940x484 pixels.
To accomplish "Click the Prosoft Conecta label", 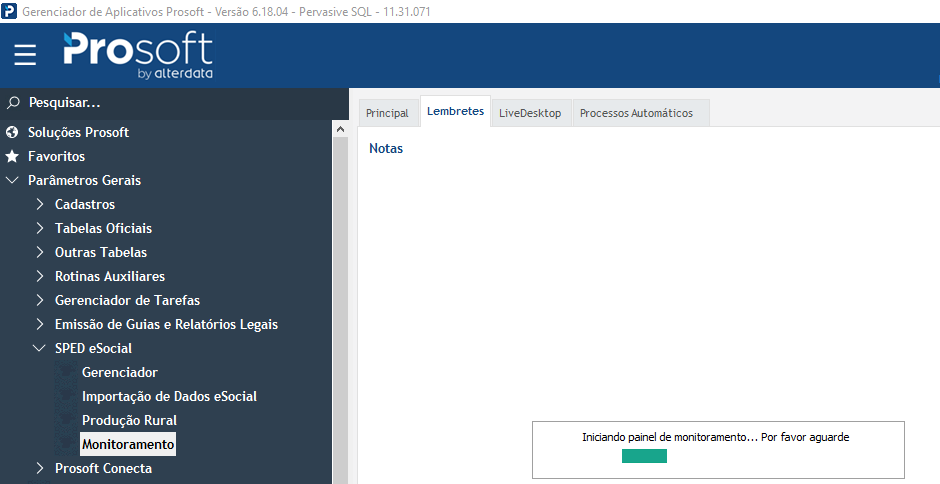I will coord(103,468).
